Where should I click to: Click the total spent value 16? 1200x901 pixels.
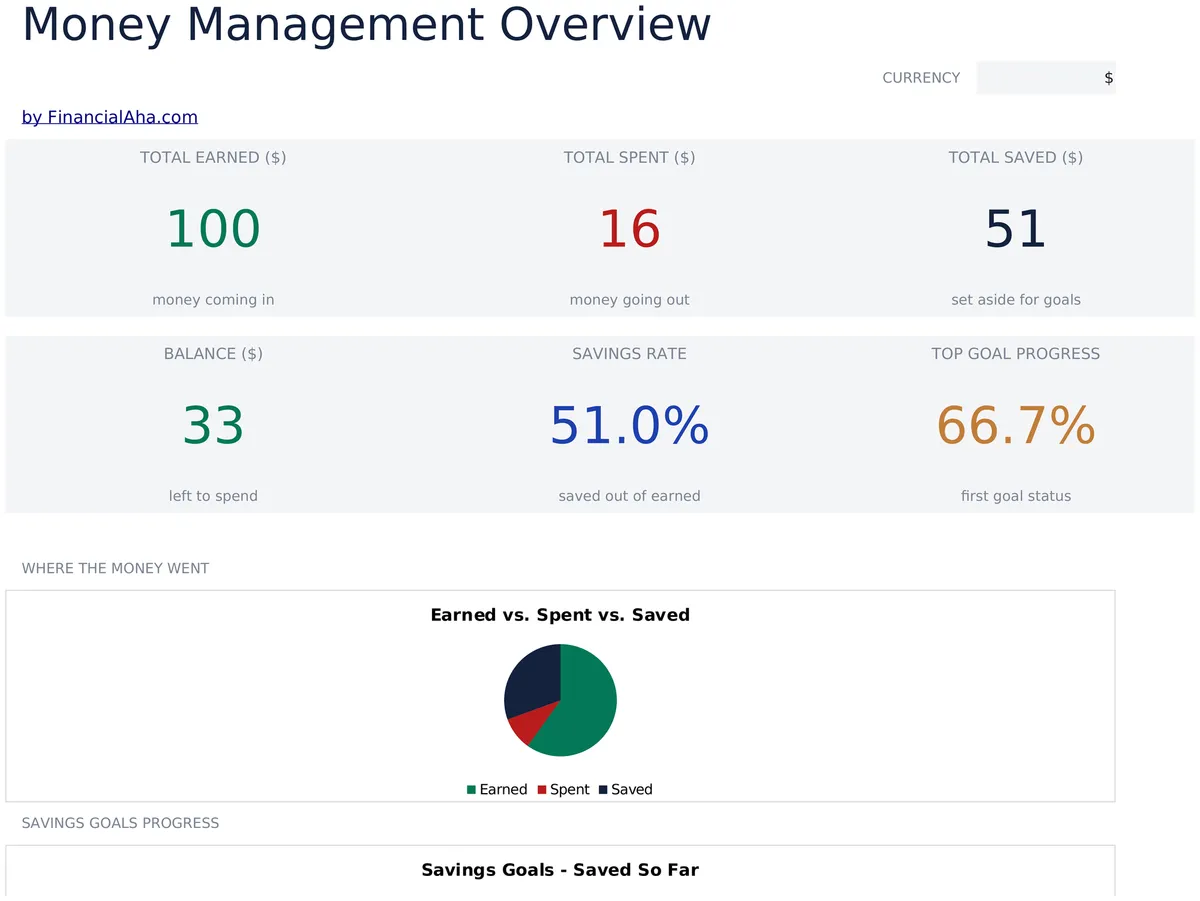[x=629, y=229]
